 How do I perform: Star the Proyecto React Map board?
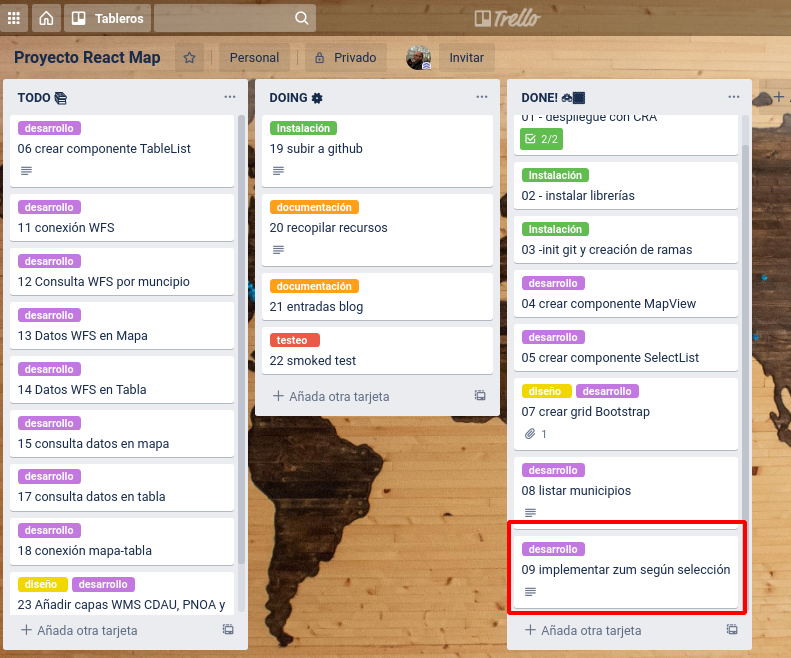click(189, 58)
